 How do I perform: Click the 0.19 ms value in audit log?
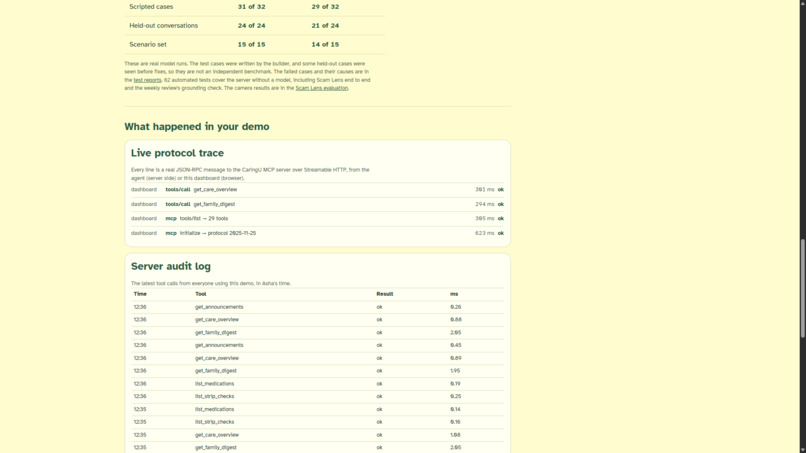455,384
